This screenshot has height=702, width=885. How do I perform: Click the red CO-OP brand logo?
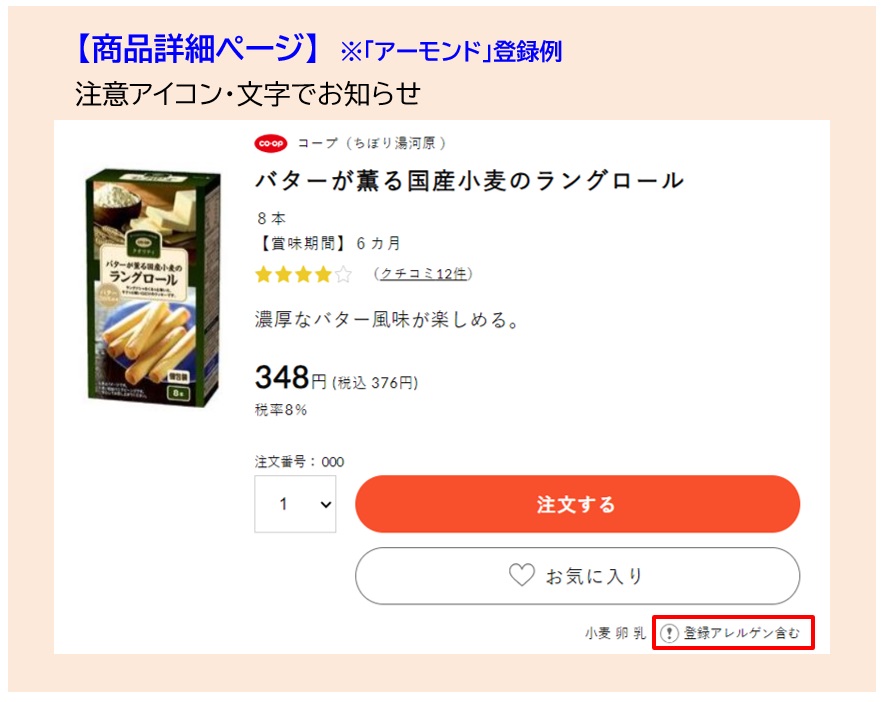coord(270,143)
